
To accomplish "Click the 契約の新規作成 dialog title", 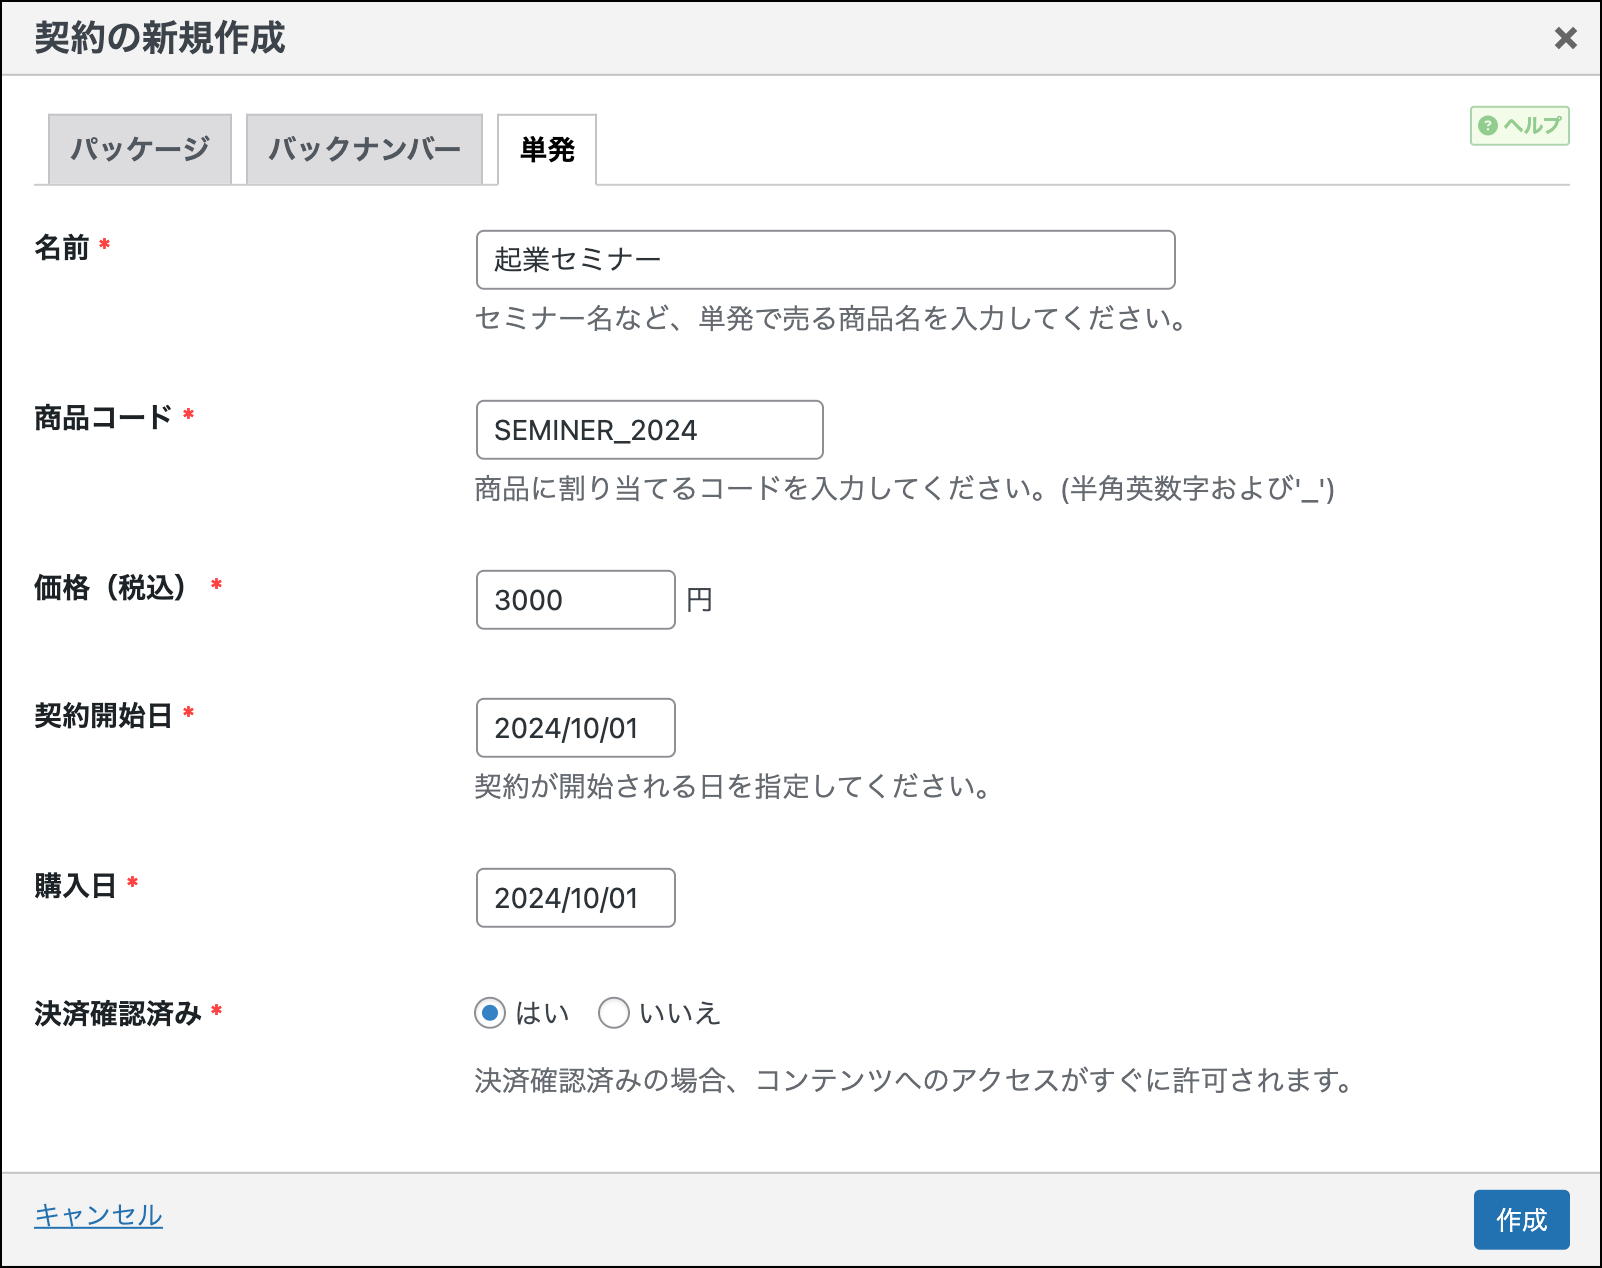I will click(x=160, y=38).
